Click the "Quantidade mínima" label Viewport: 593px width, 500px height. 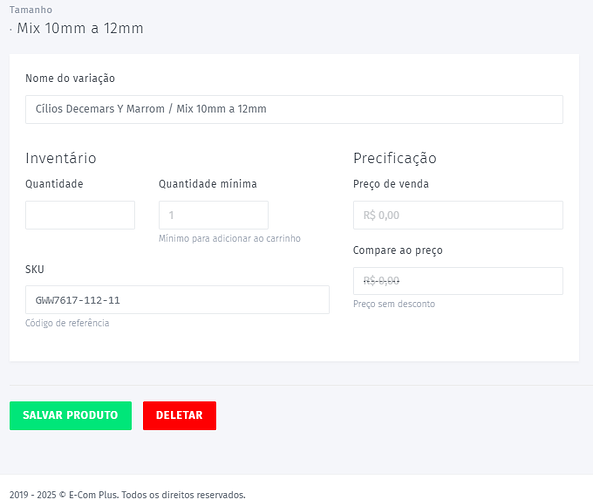pos(208,184)
